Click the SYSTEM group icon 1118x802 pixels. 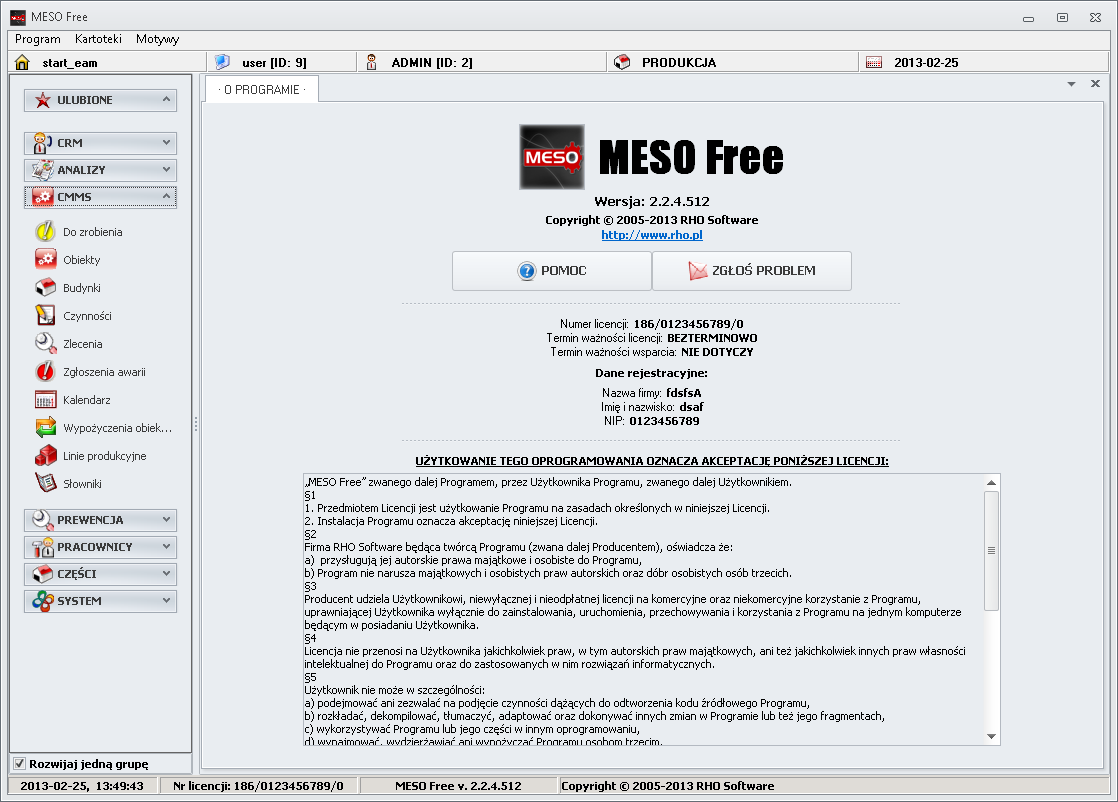click(43, 601)
